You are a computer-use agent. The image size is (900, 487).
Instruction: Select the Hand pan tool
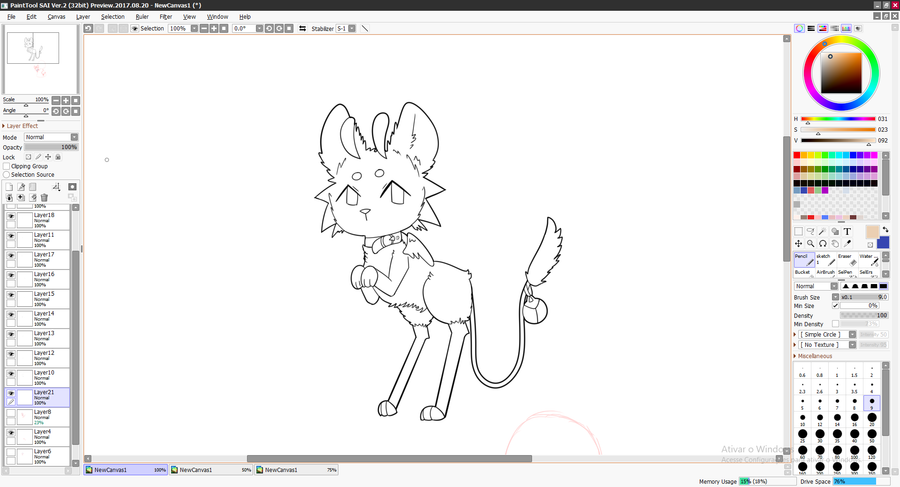click(x=835, y=244)
